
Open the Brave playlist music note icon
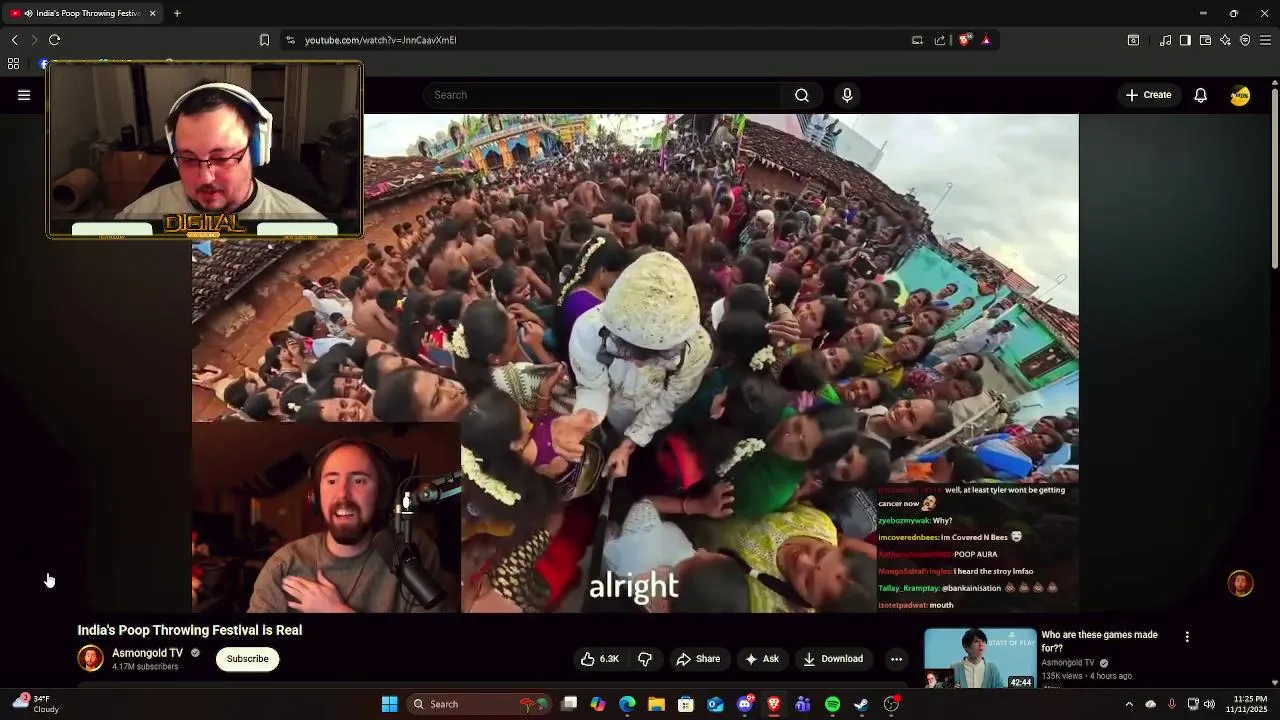tap(1165, 40)
